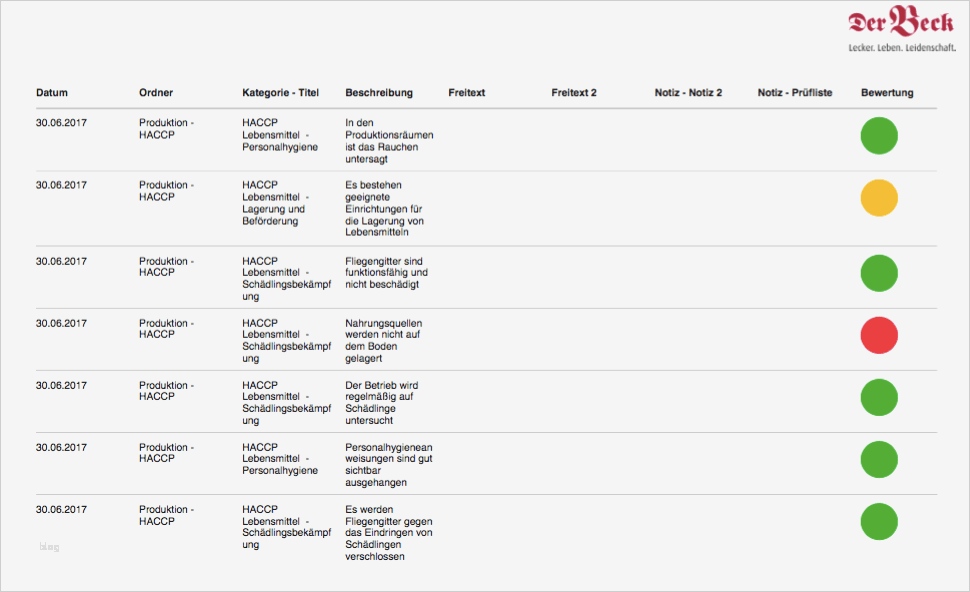
Task: Click the Der Beck logo
Action: coord(900,24)
